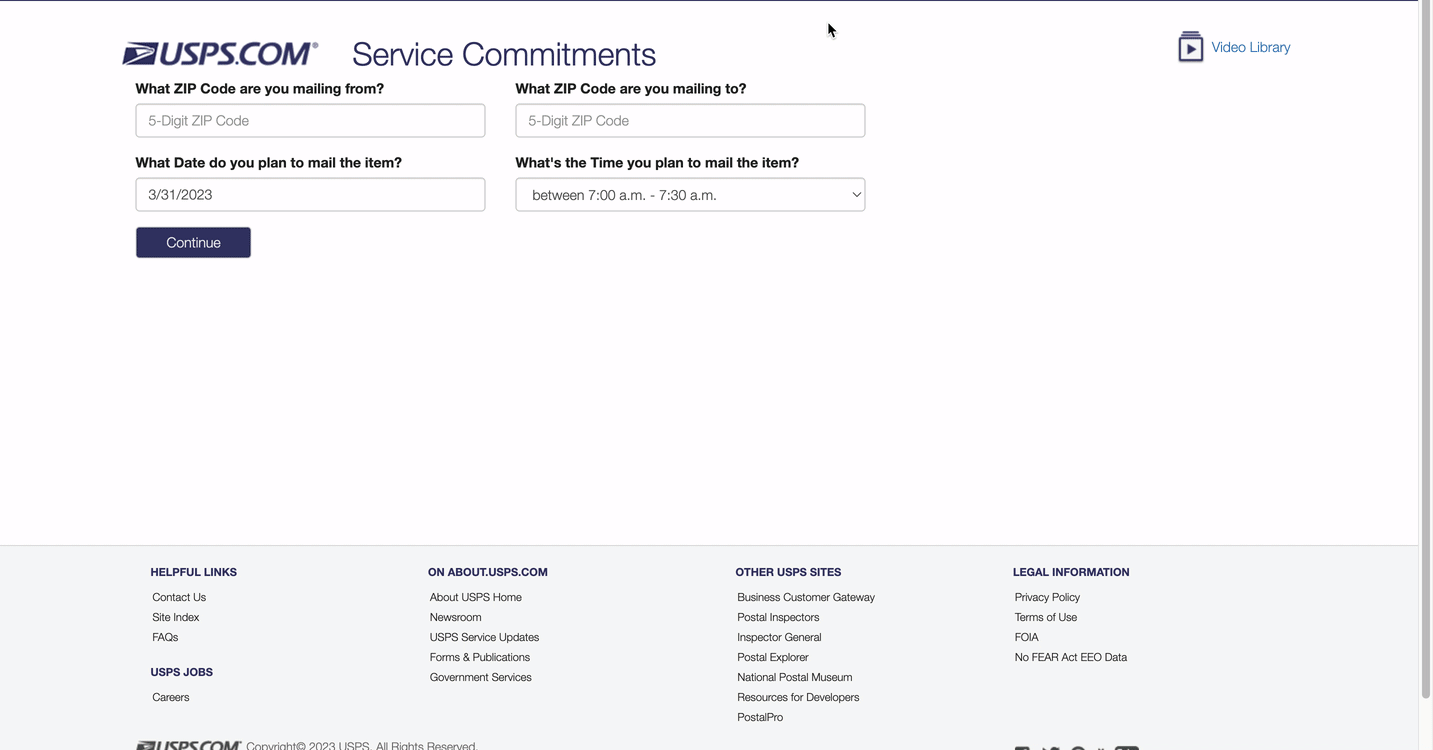
Task: Click the mailing-from ZIP Code field
Action: (310, 121)
